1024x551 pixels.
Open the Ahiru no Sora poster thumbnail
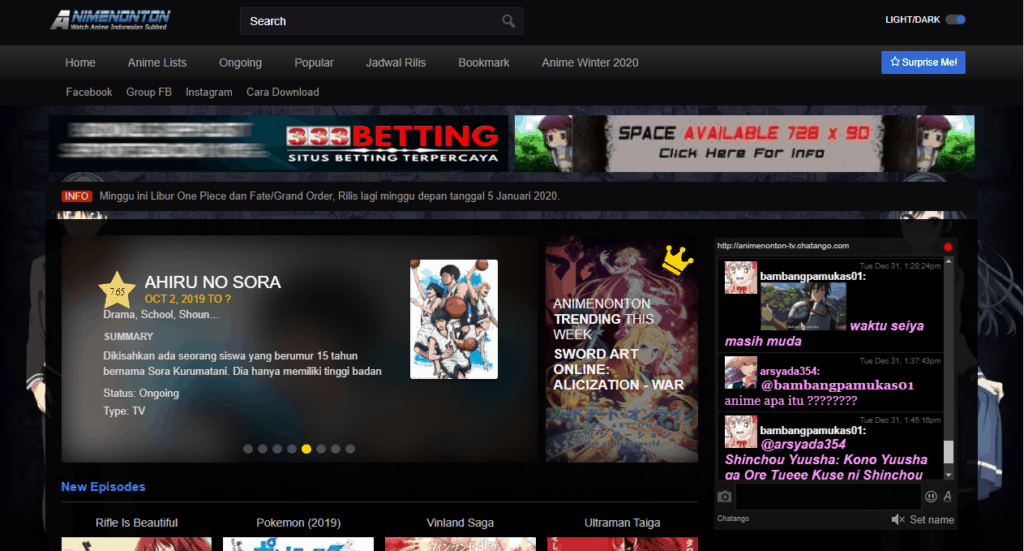(x=454, y=319)
